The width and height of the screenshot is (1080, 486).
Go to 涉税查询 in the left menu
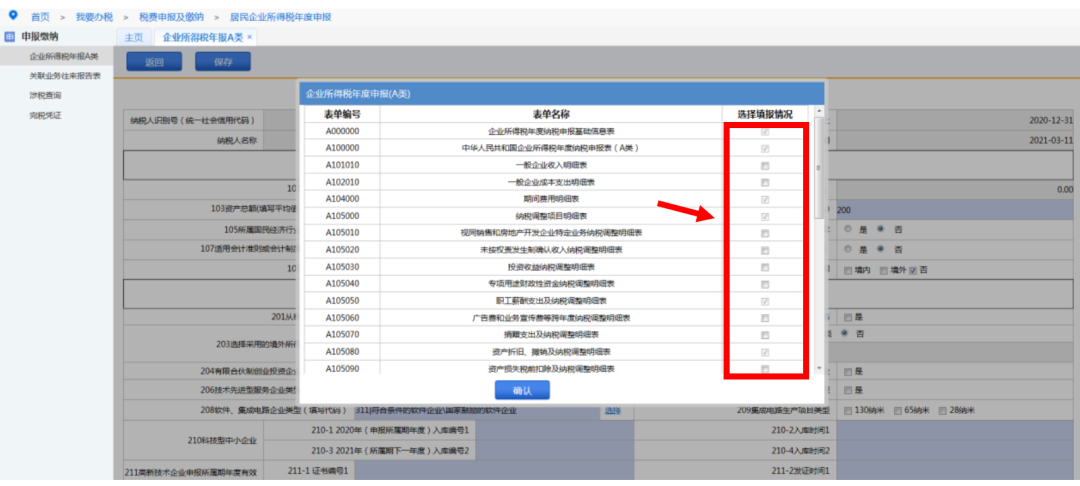point(45,96)
